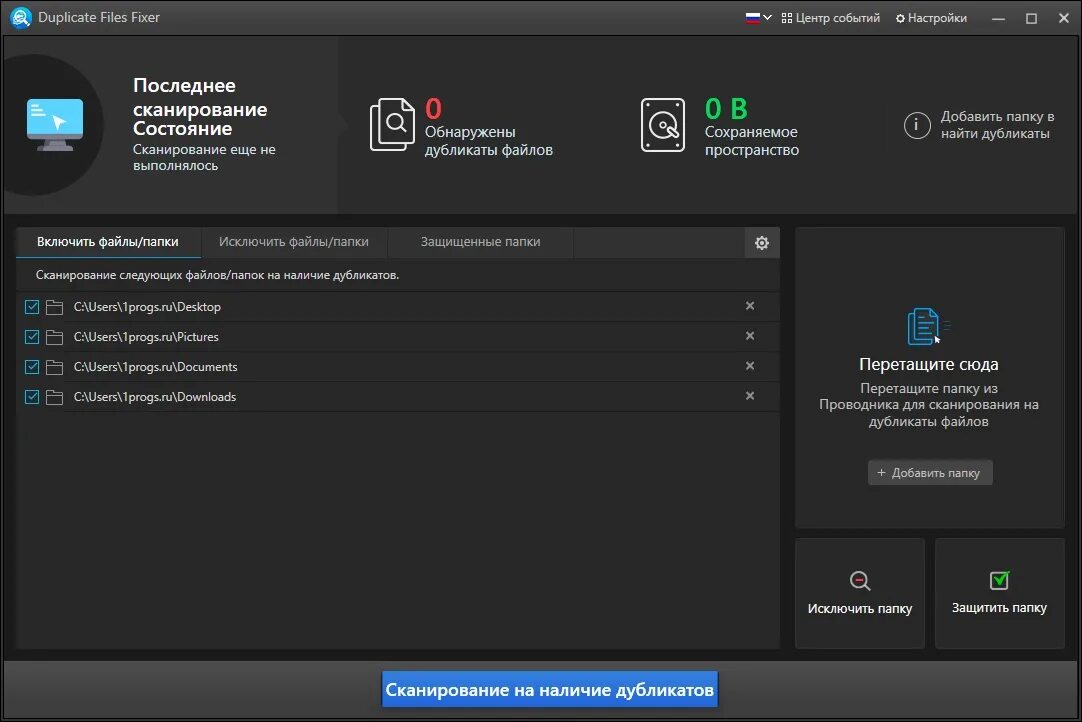Remove the Pictures path with its X button
The image size is (1082, 722).
[x=750, y=337]
